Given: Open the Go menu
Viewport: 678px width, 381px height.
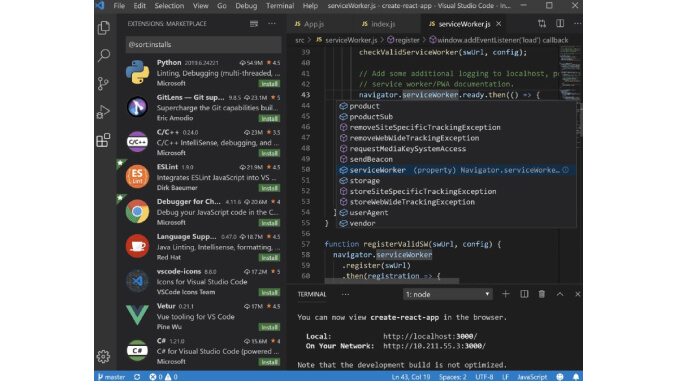Looking at the screenshot, I should click(222, 6).
